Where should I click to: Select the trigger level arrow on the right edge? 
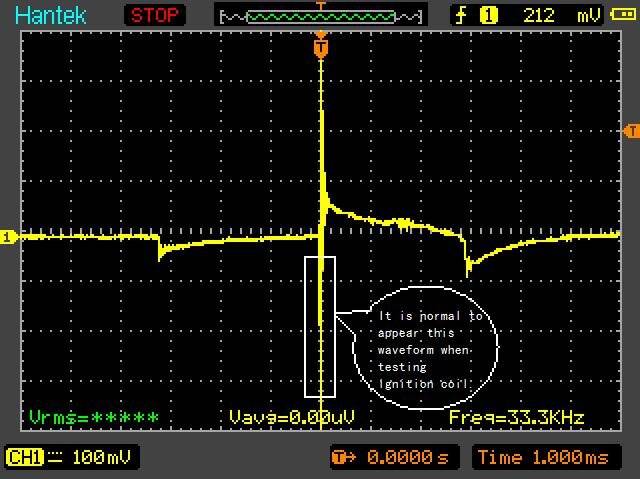631,131
